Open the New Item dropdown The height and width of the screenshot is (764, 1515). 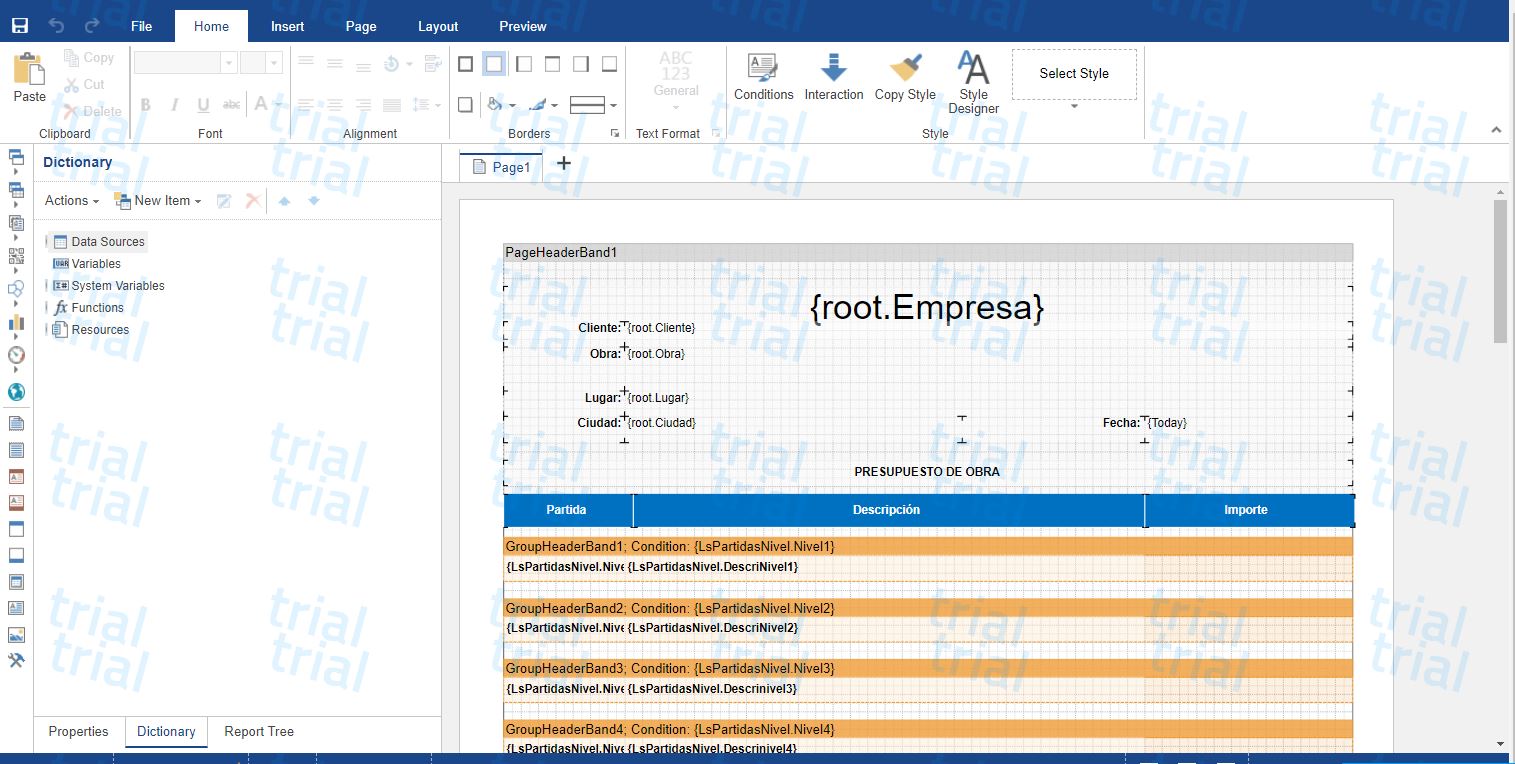(x=158, y=201)
